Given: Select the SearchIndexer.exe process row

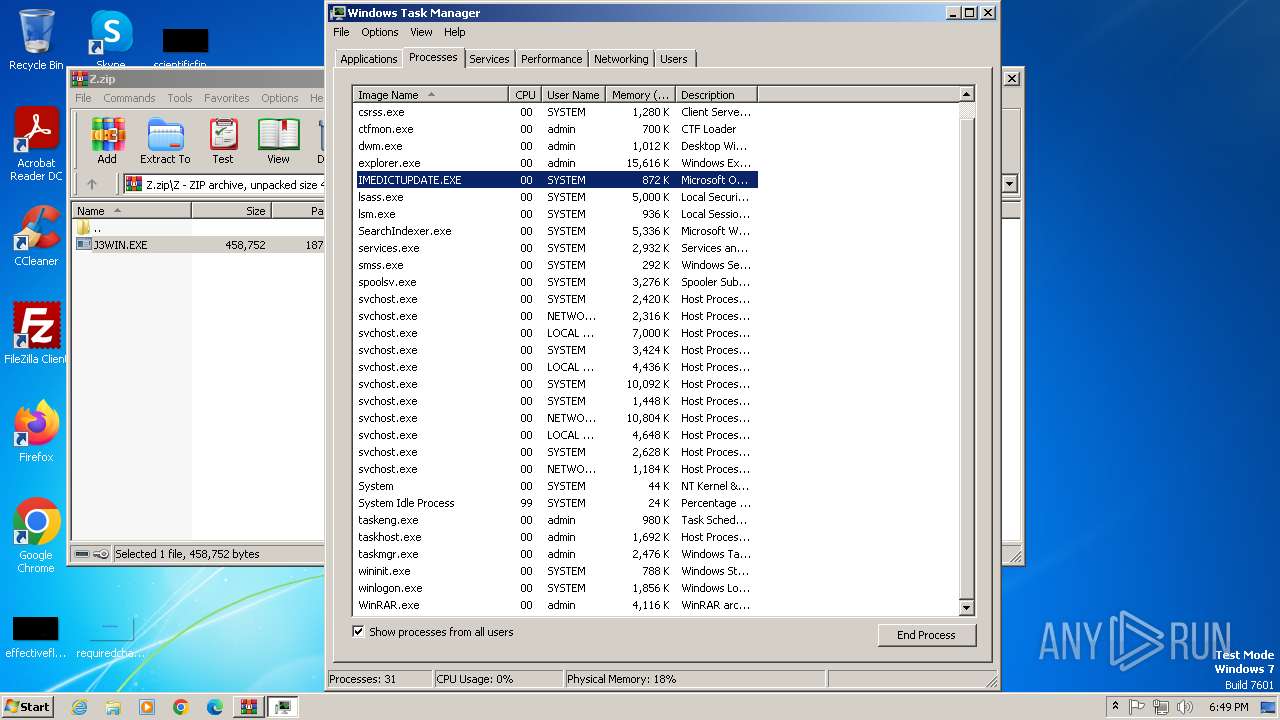Looking at the screenshot, I should point(556,231).
